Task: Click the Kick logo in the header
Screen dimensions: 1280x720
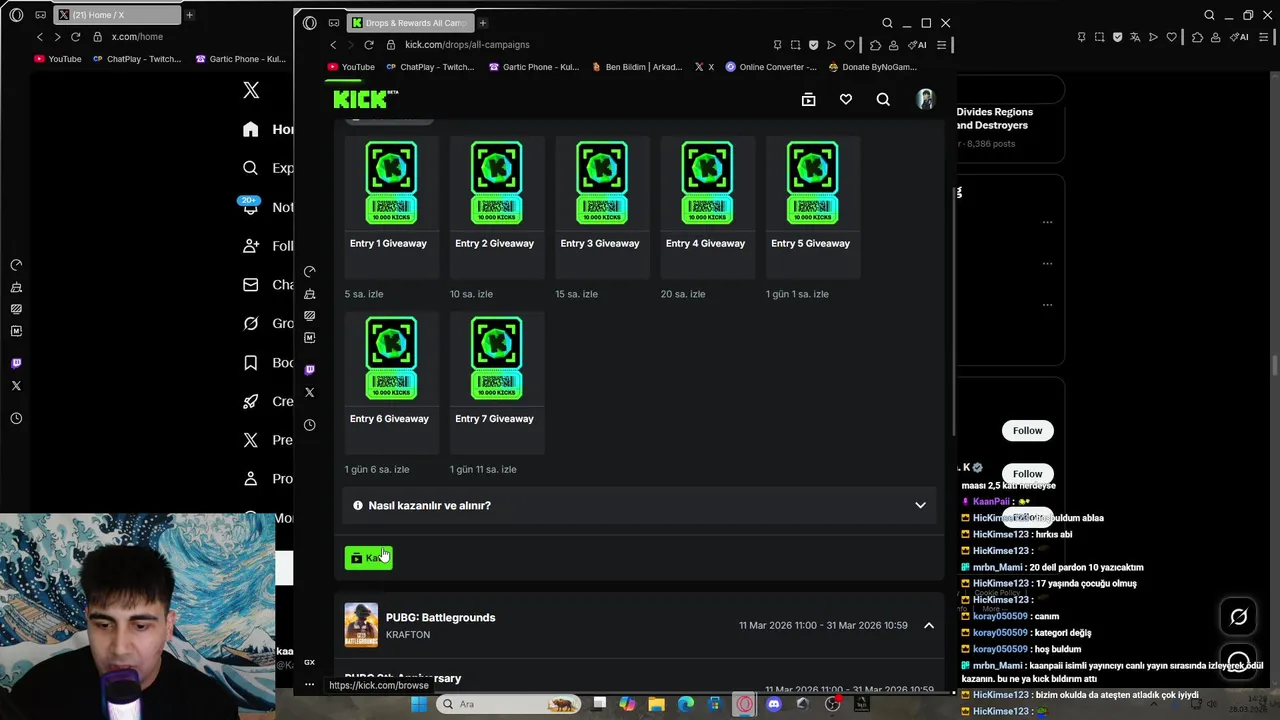Action: coord(365,99)
